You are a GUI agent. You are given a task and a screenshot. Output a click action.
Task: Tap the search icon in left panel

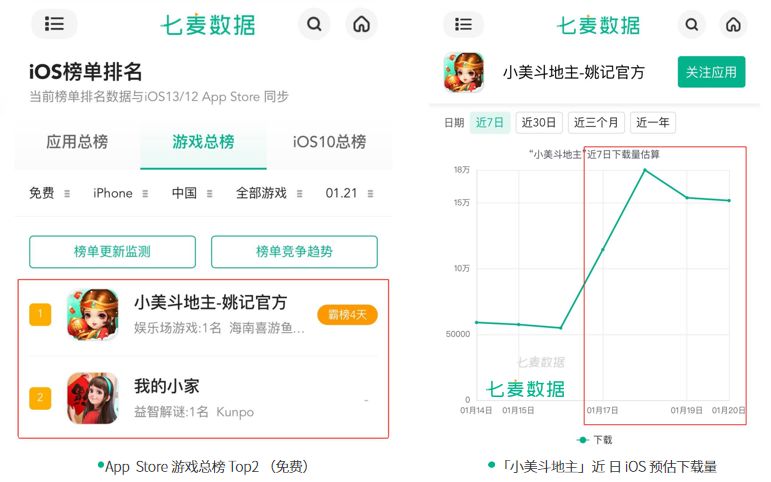tap(314, 24)
